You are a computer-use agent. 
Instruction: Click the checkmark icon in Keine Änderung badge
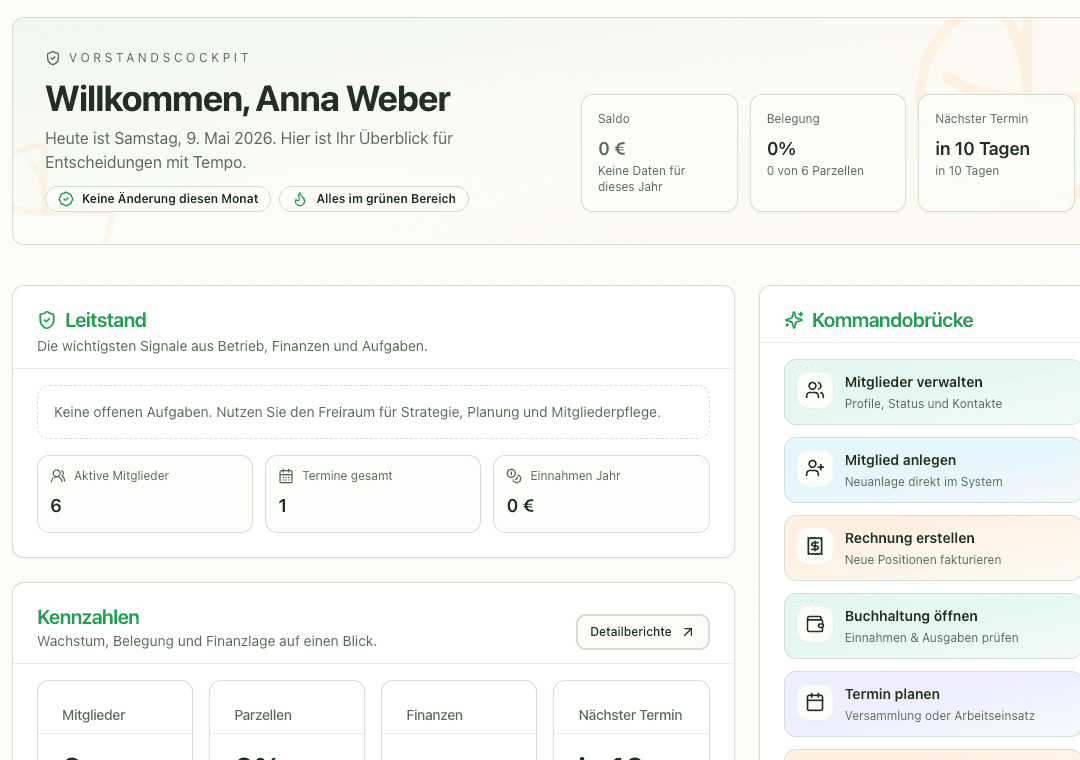click(66, 199)
